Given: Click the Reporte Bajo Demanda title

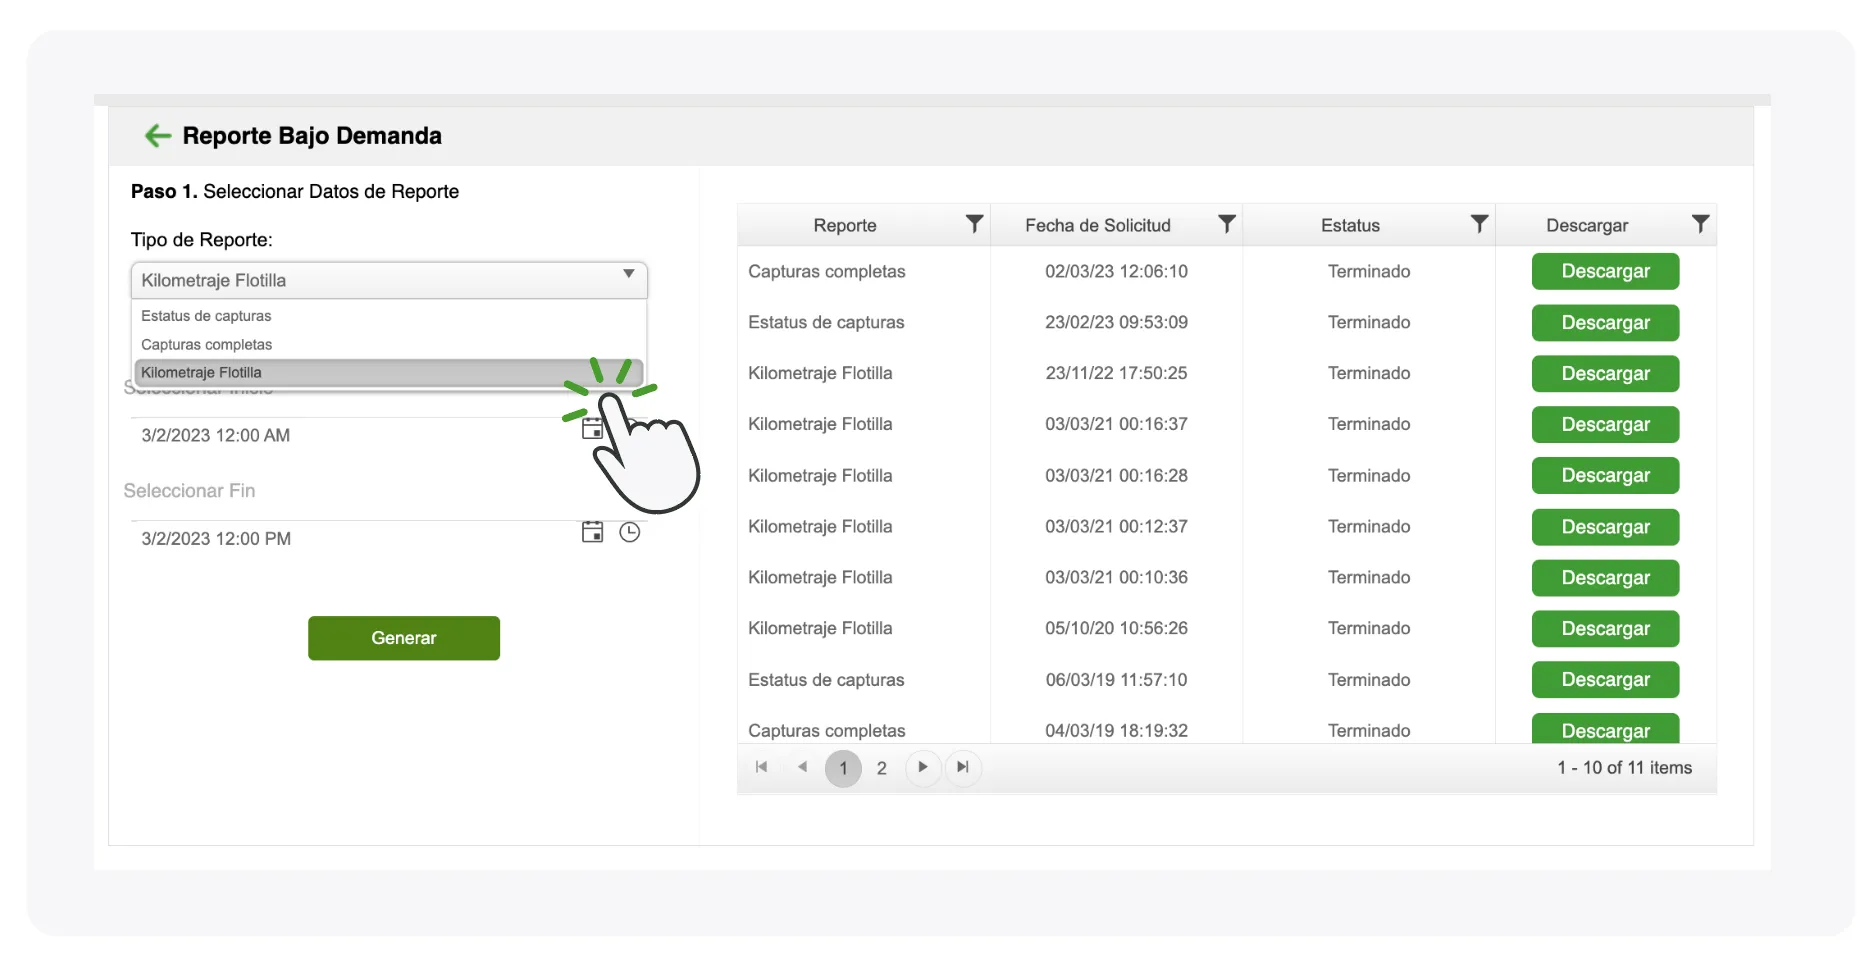Looking at the screenshot, I should coord(312,136).
